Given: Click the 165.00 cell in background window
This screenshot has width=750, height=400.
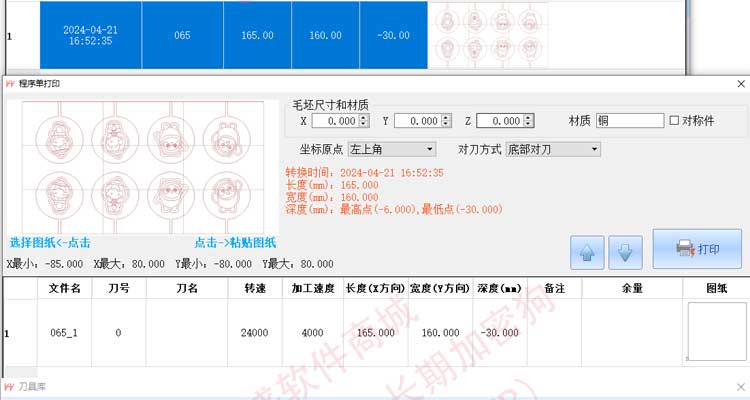Looking at the screenshot, I should click(257, 35).
